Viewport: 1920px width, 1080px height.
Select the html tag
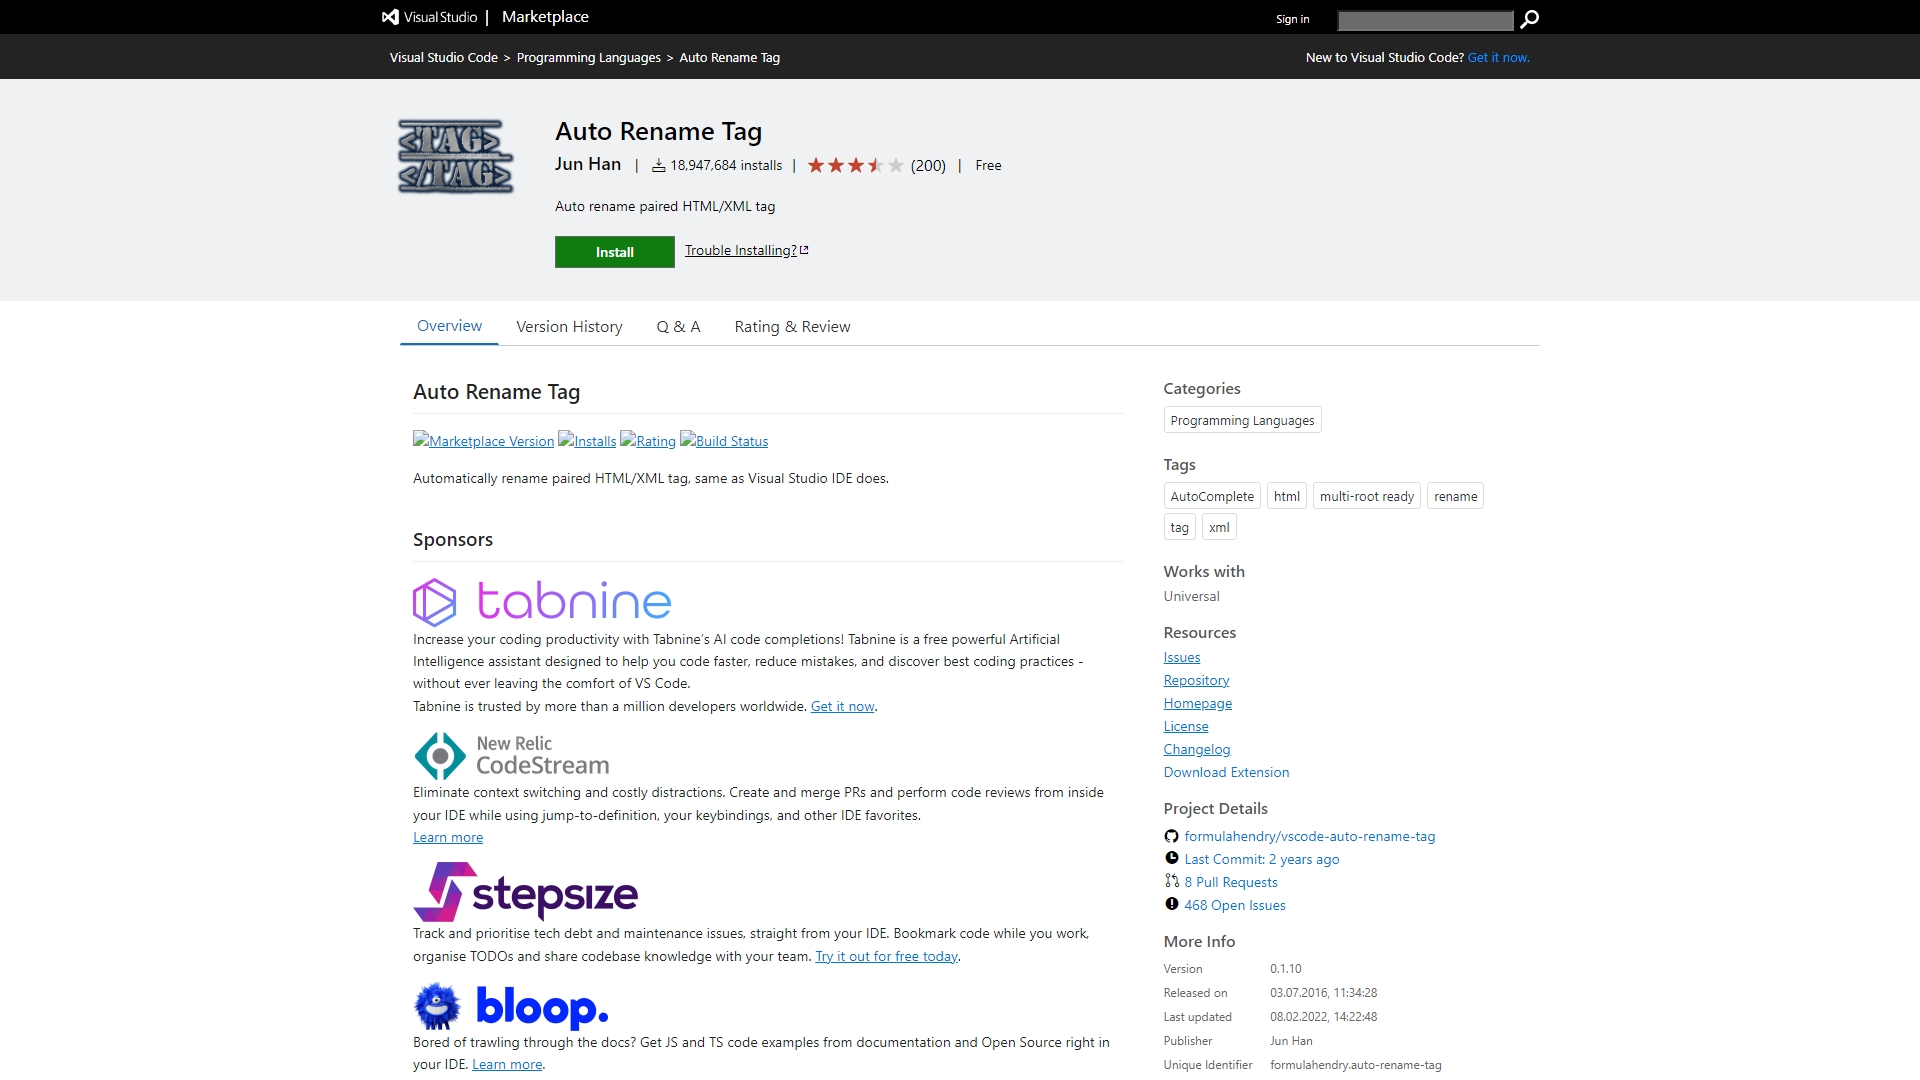[1287, 496]
